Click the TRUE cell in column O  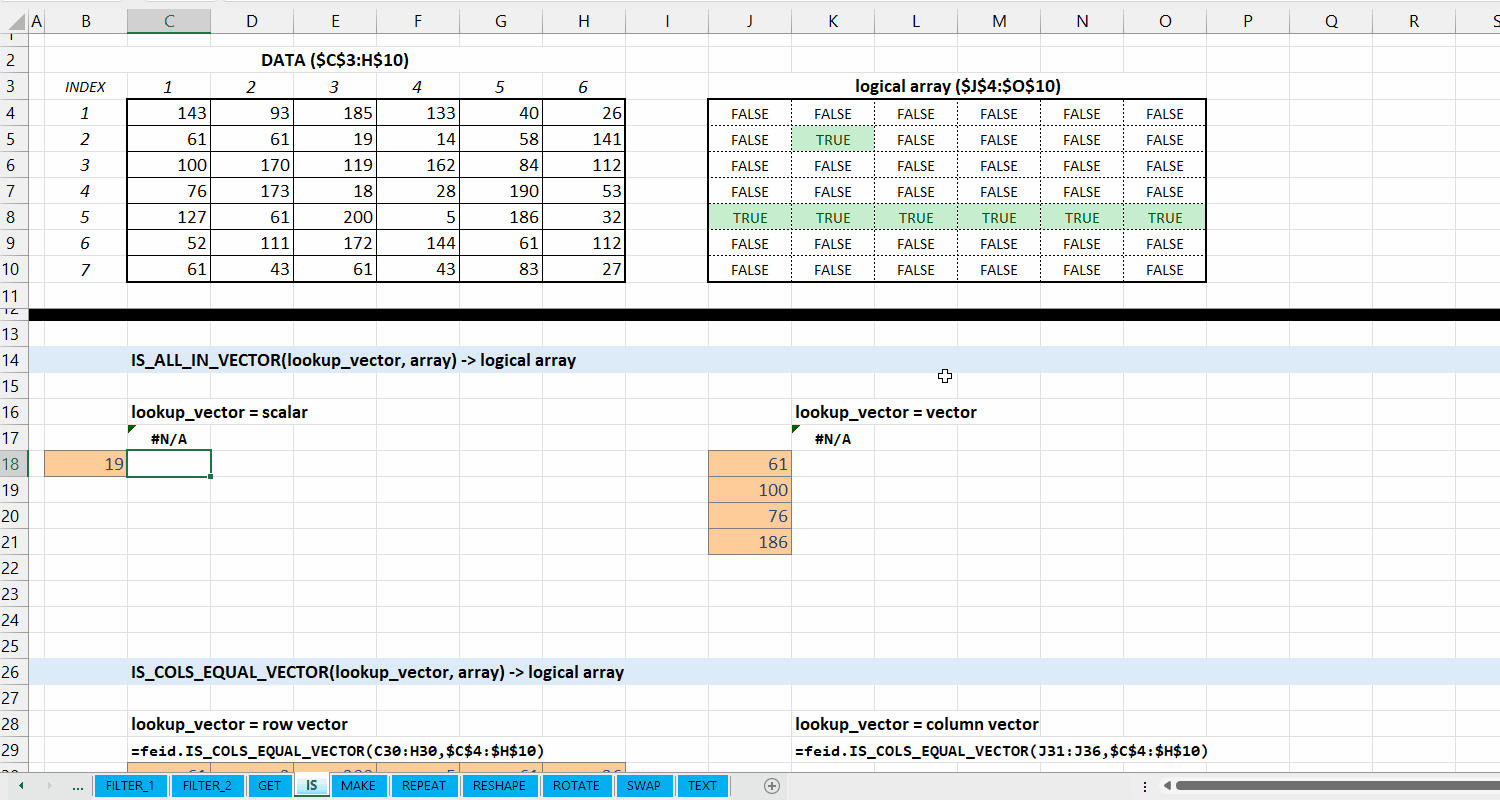[1165, 217]
